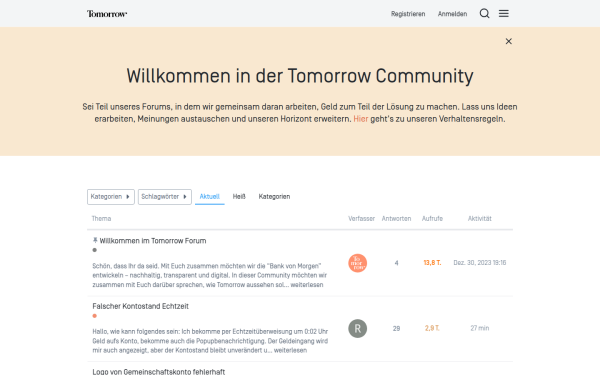Click the 27 min activity time
600x375 pixels.
coord(479,328)
